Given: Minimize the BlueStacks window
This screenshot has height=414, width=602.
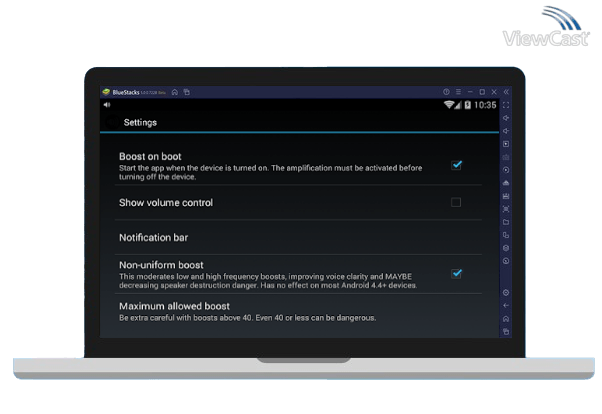Looking at the screenshot, I should pos(470,92).
